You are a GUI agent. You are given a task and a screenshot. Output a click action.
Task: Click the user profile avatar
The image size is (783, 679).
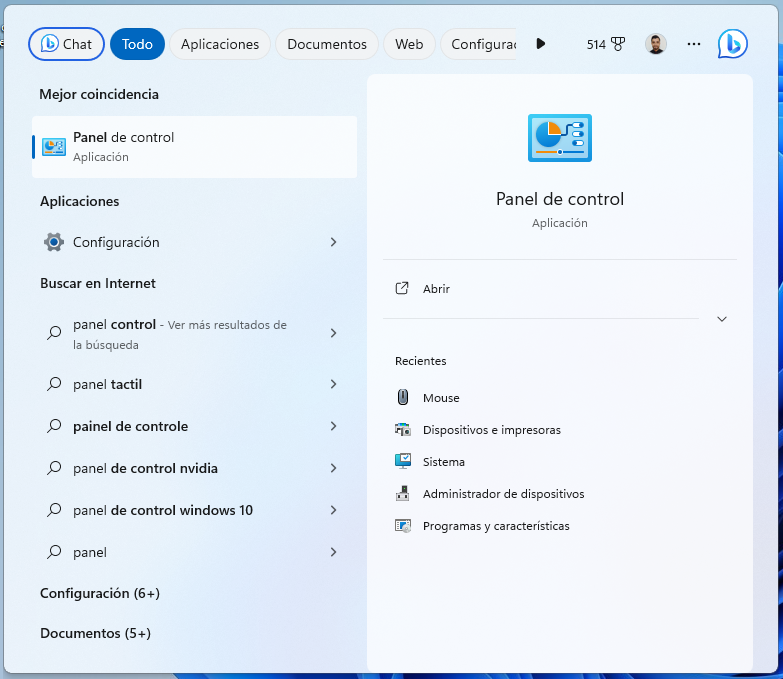click(x=656, y=44)
